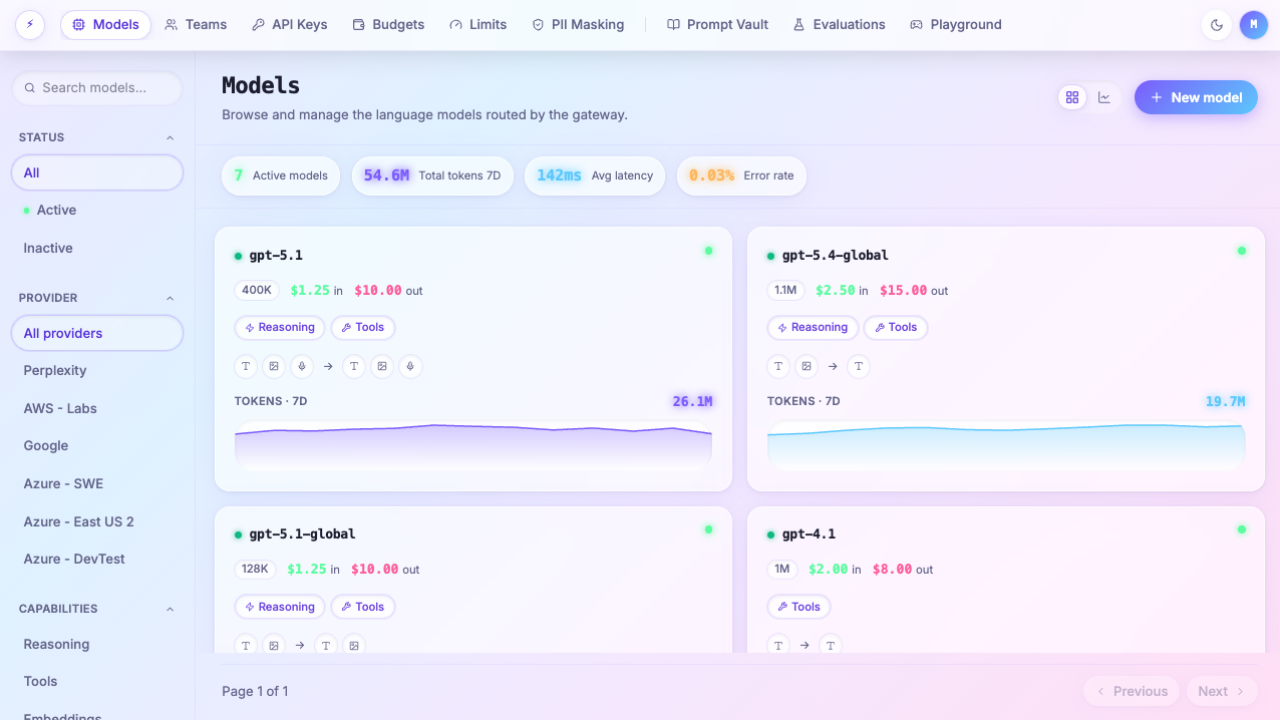1280x720 pixels.
Task: Open the Budgets tab
Action: 388,25
